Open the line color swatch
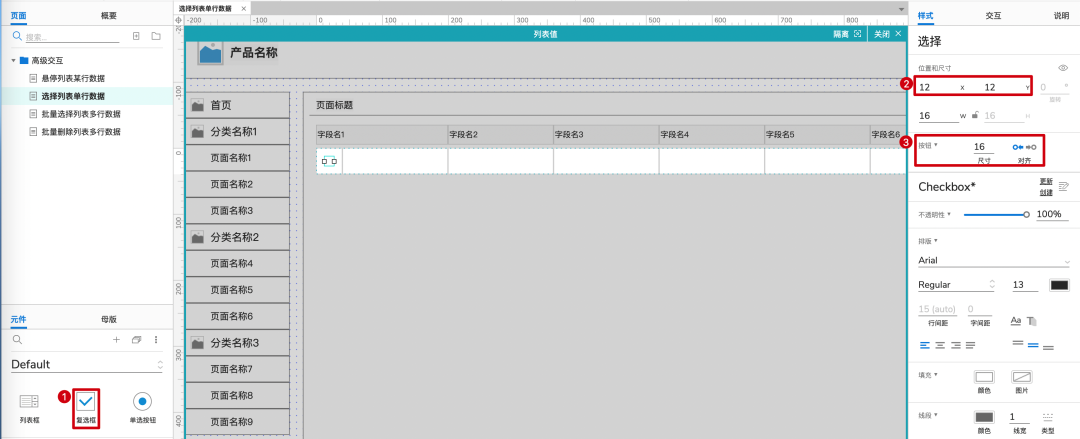The width and height of the screenshot is (1080, 439). [x=984, y=417]
